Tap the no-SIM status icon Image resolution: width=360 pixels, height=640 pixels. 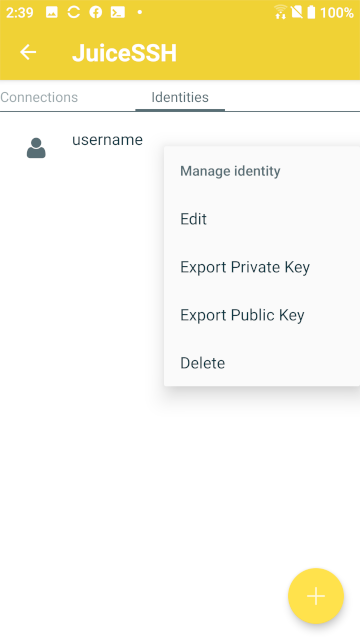[x=297, y=12]
